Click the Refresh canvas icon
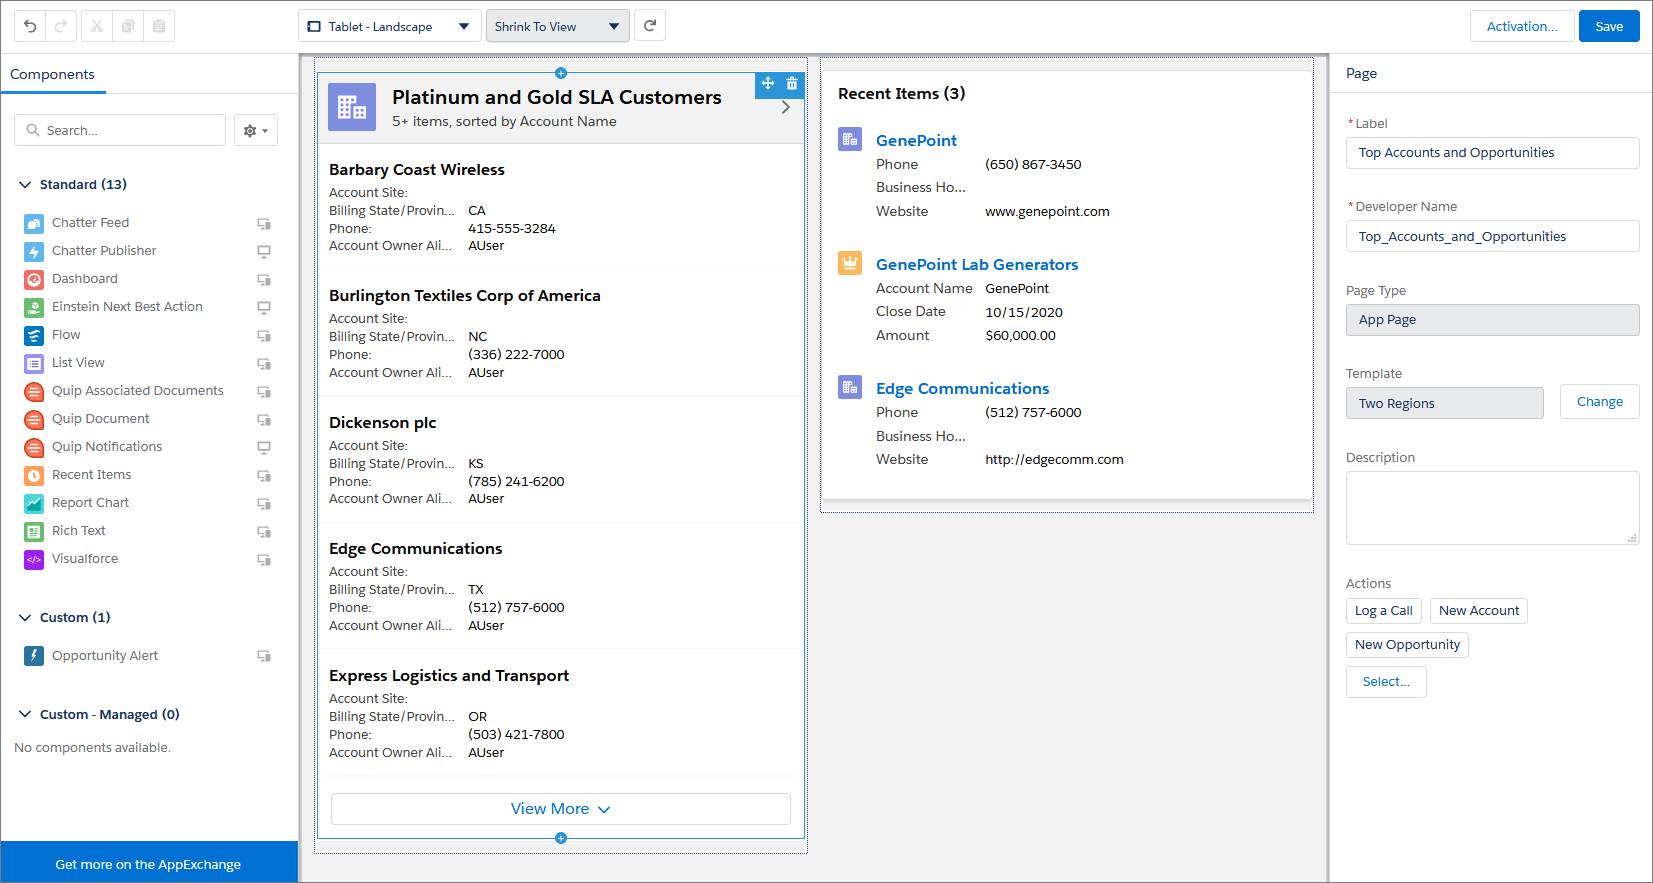This screenshot has height=883, width=1653. coord(650,26)
